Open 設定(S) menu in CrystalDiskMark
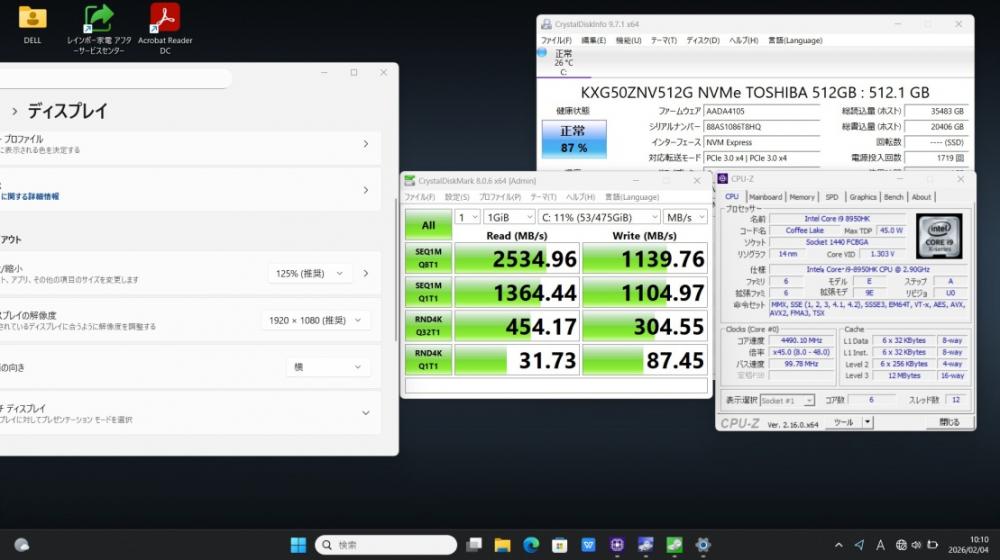The height and width of the screenshot is (560, 1000). (457, 197)
